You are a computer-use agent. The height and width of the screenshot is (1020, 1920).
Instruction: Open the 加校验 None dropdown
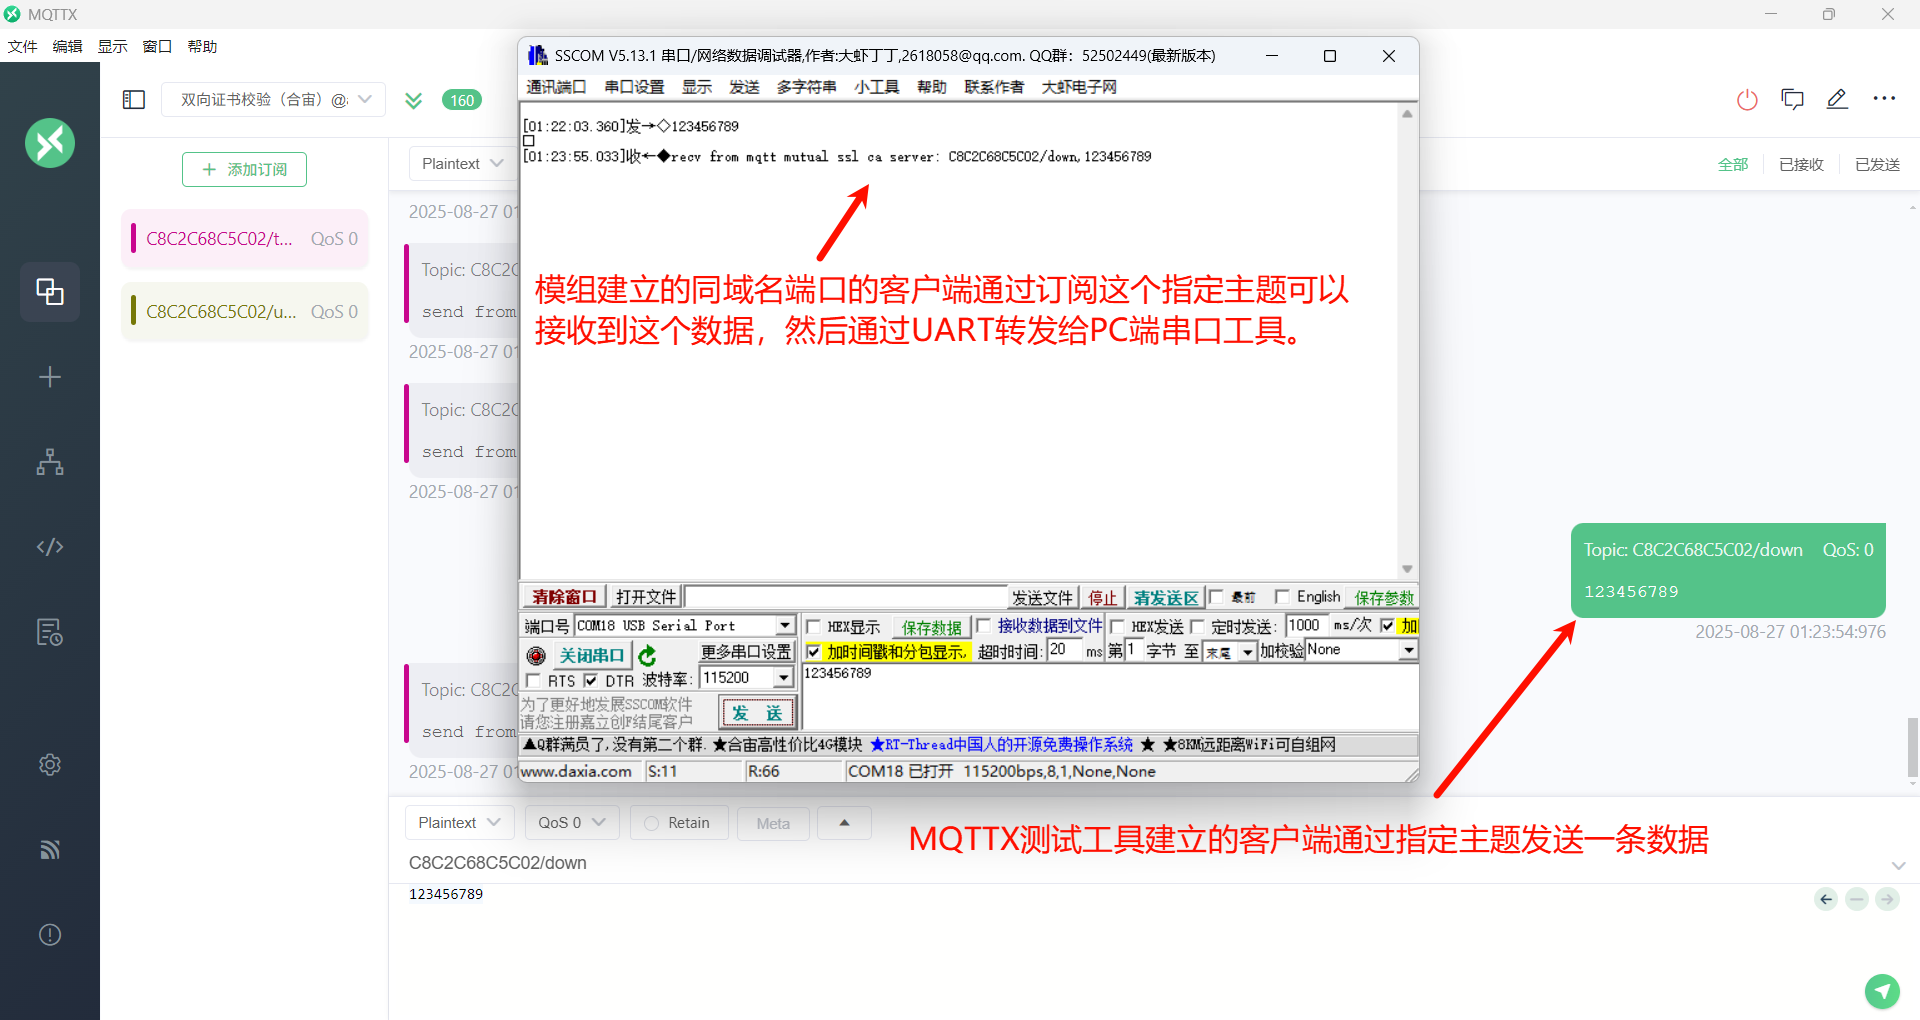pos(1361,651)
